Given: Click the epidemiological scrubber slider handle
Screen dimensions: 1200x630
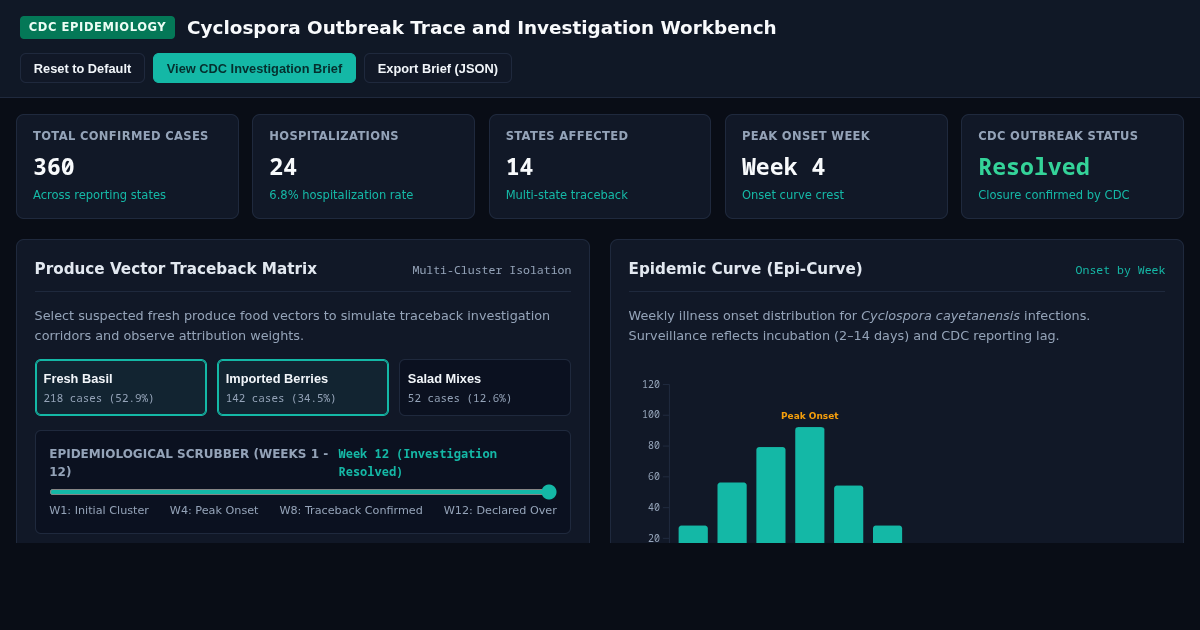Looking at the screenshot, I should [549, 492].
